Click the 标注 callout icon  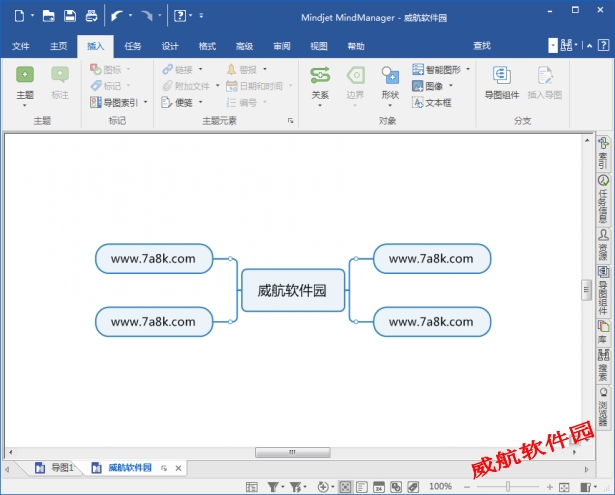point(60,75)
